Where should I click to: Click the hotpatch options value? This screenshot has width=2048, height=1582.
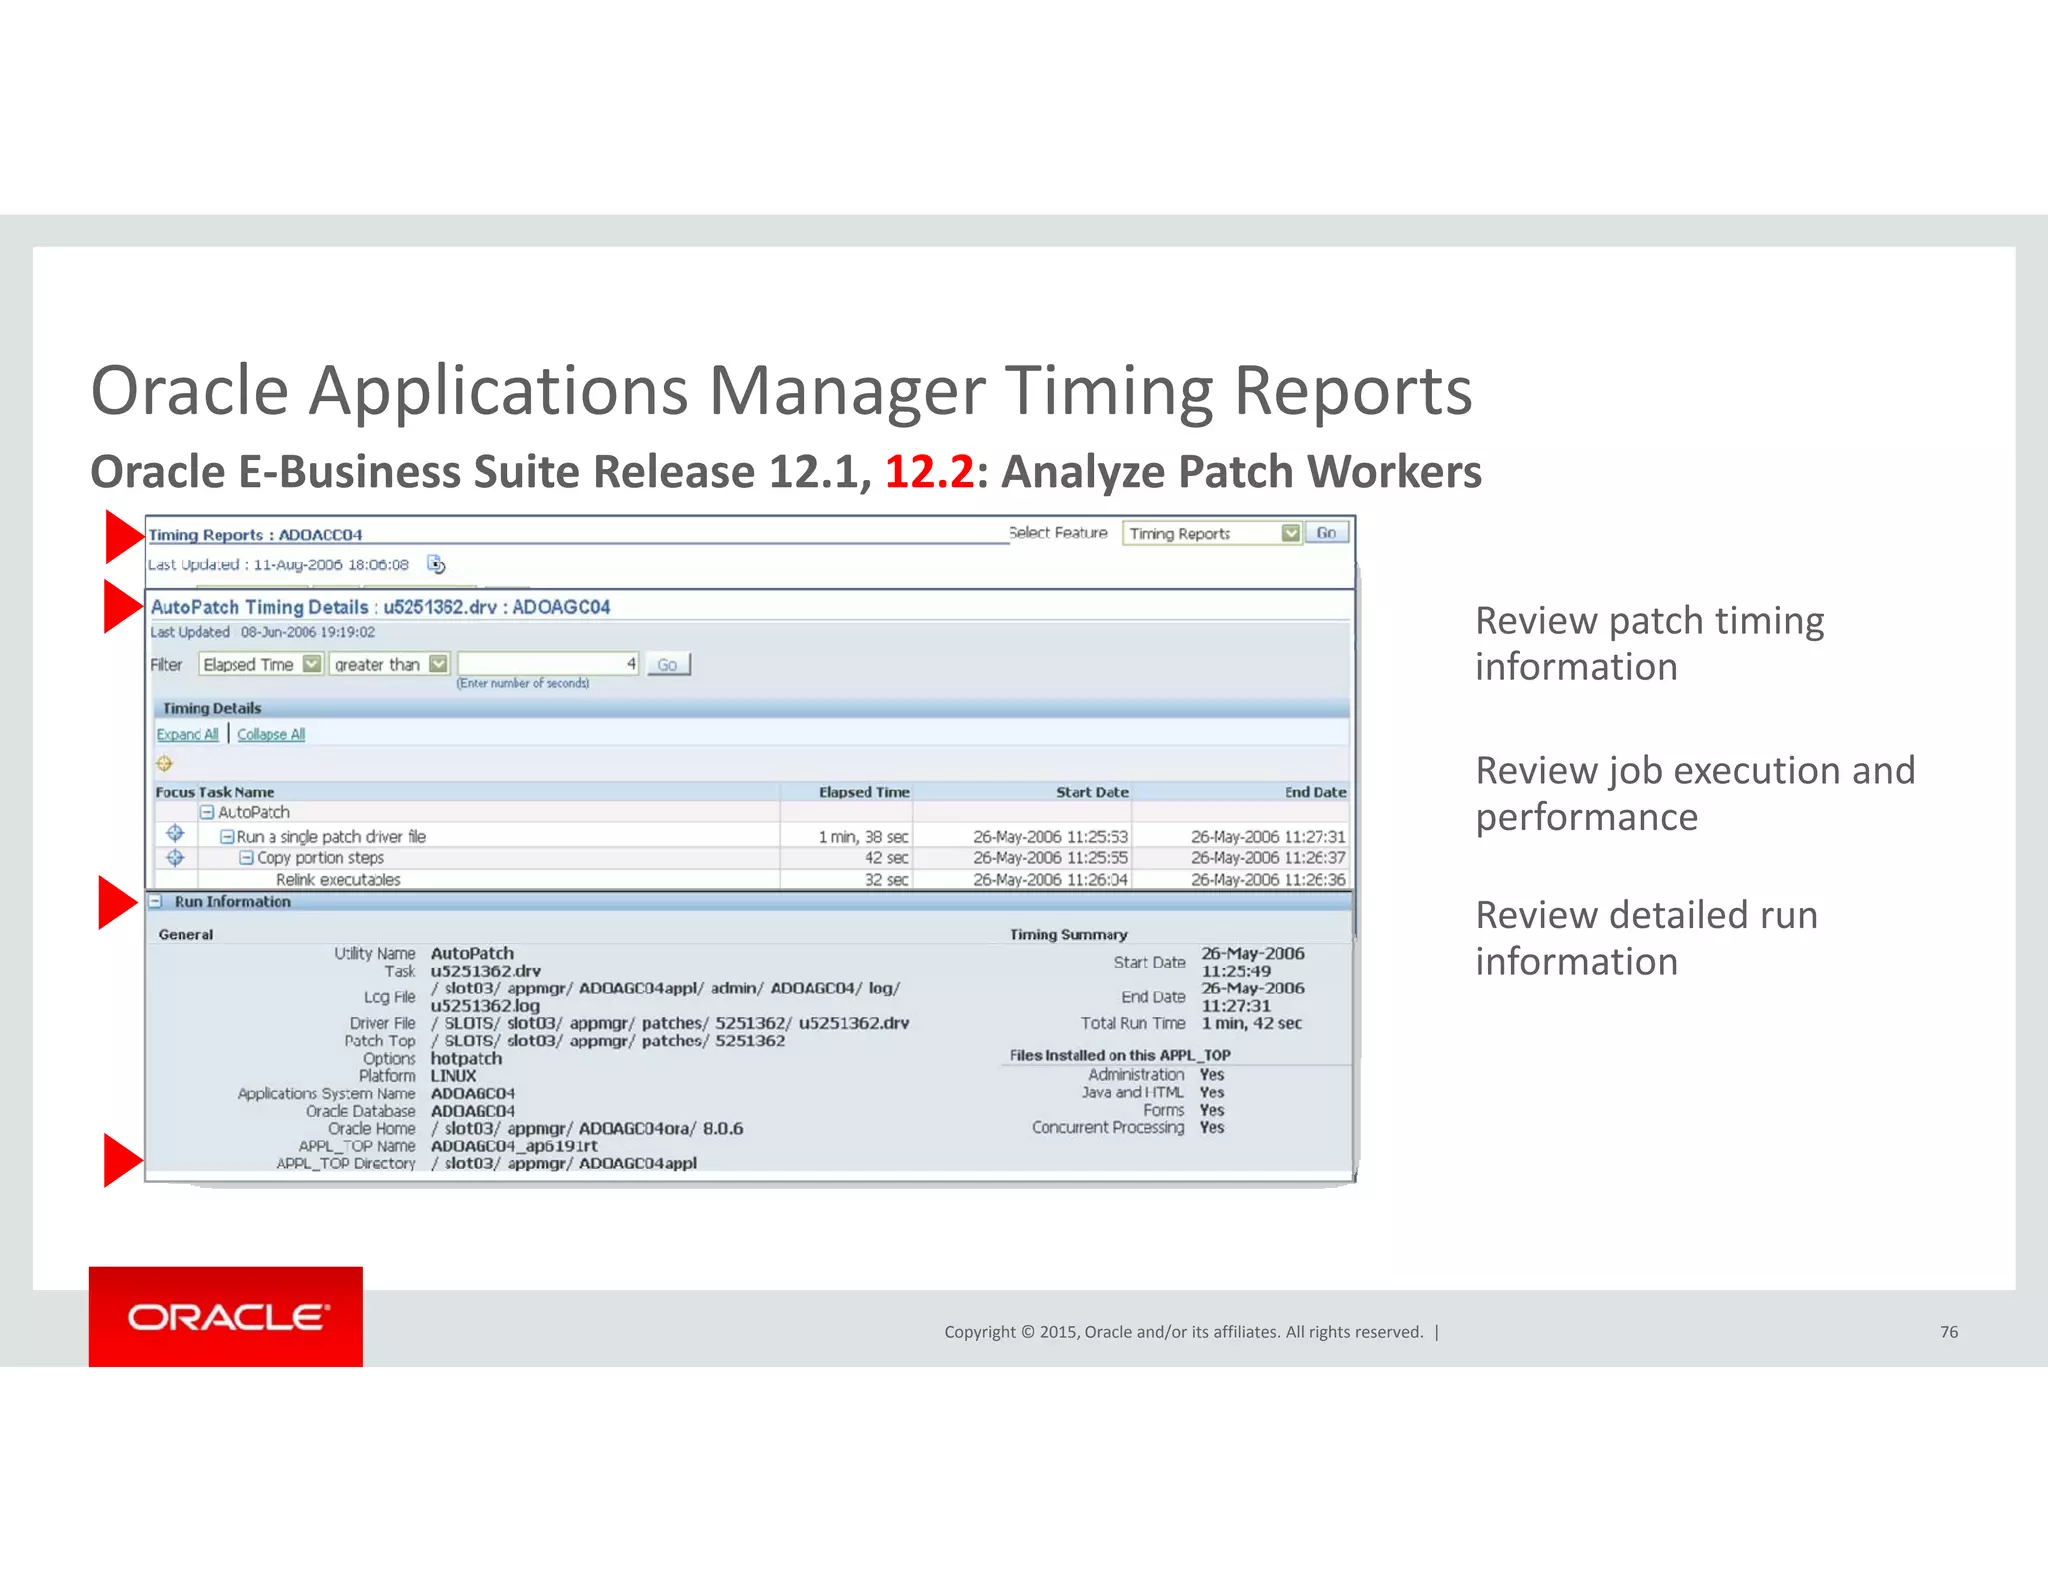pyautogui.click(x=466, y=1058)
